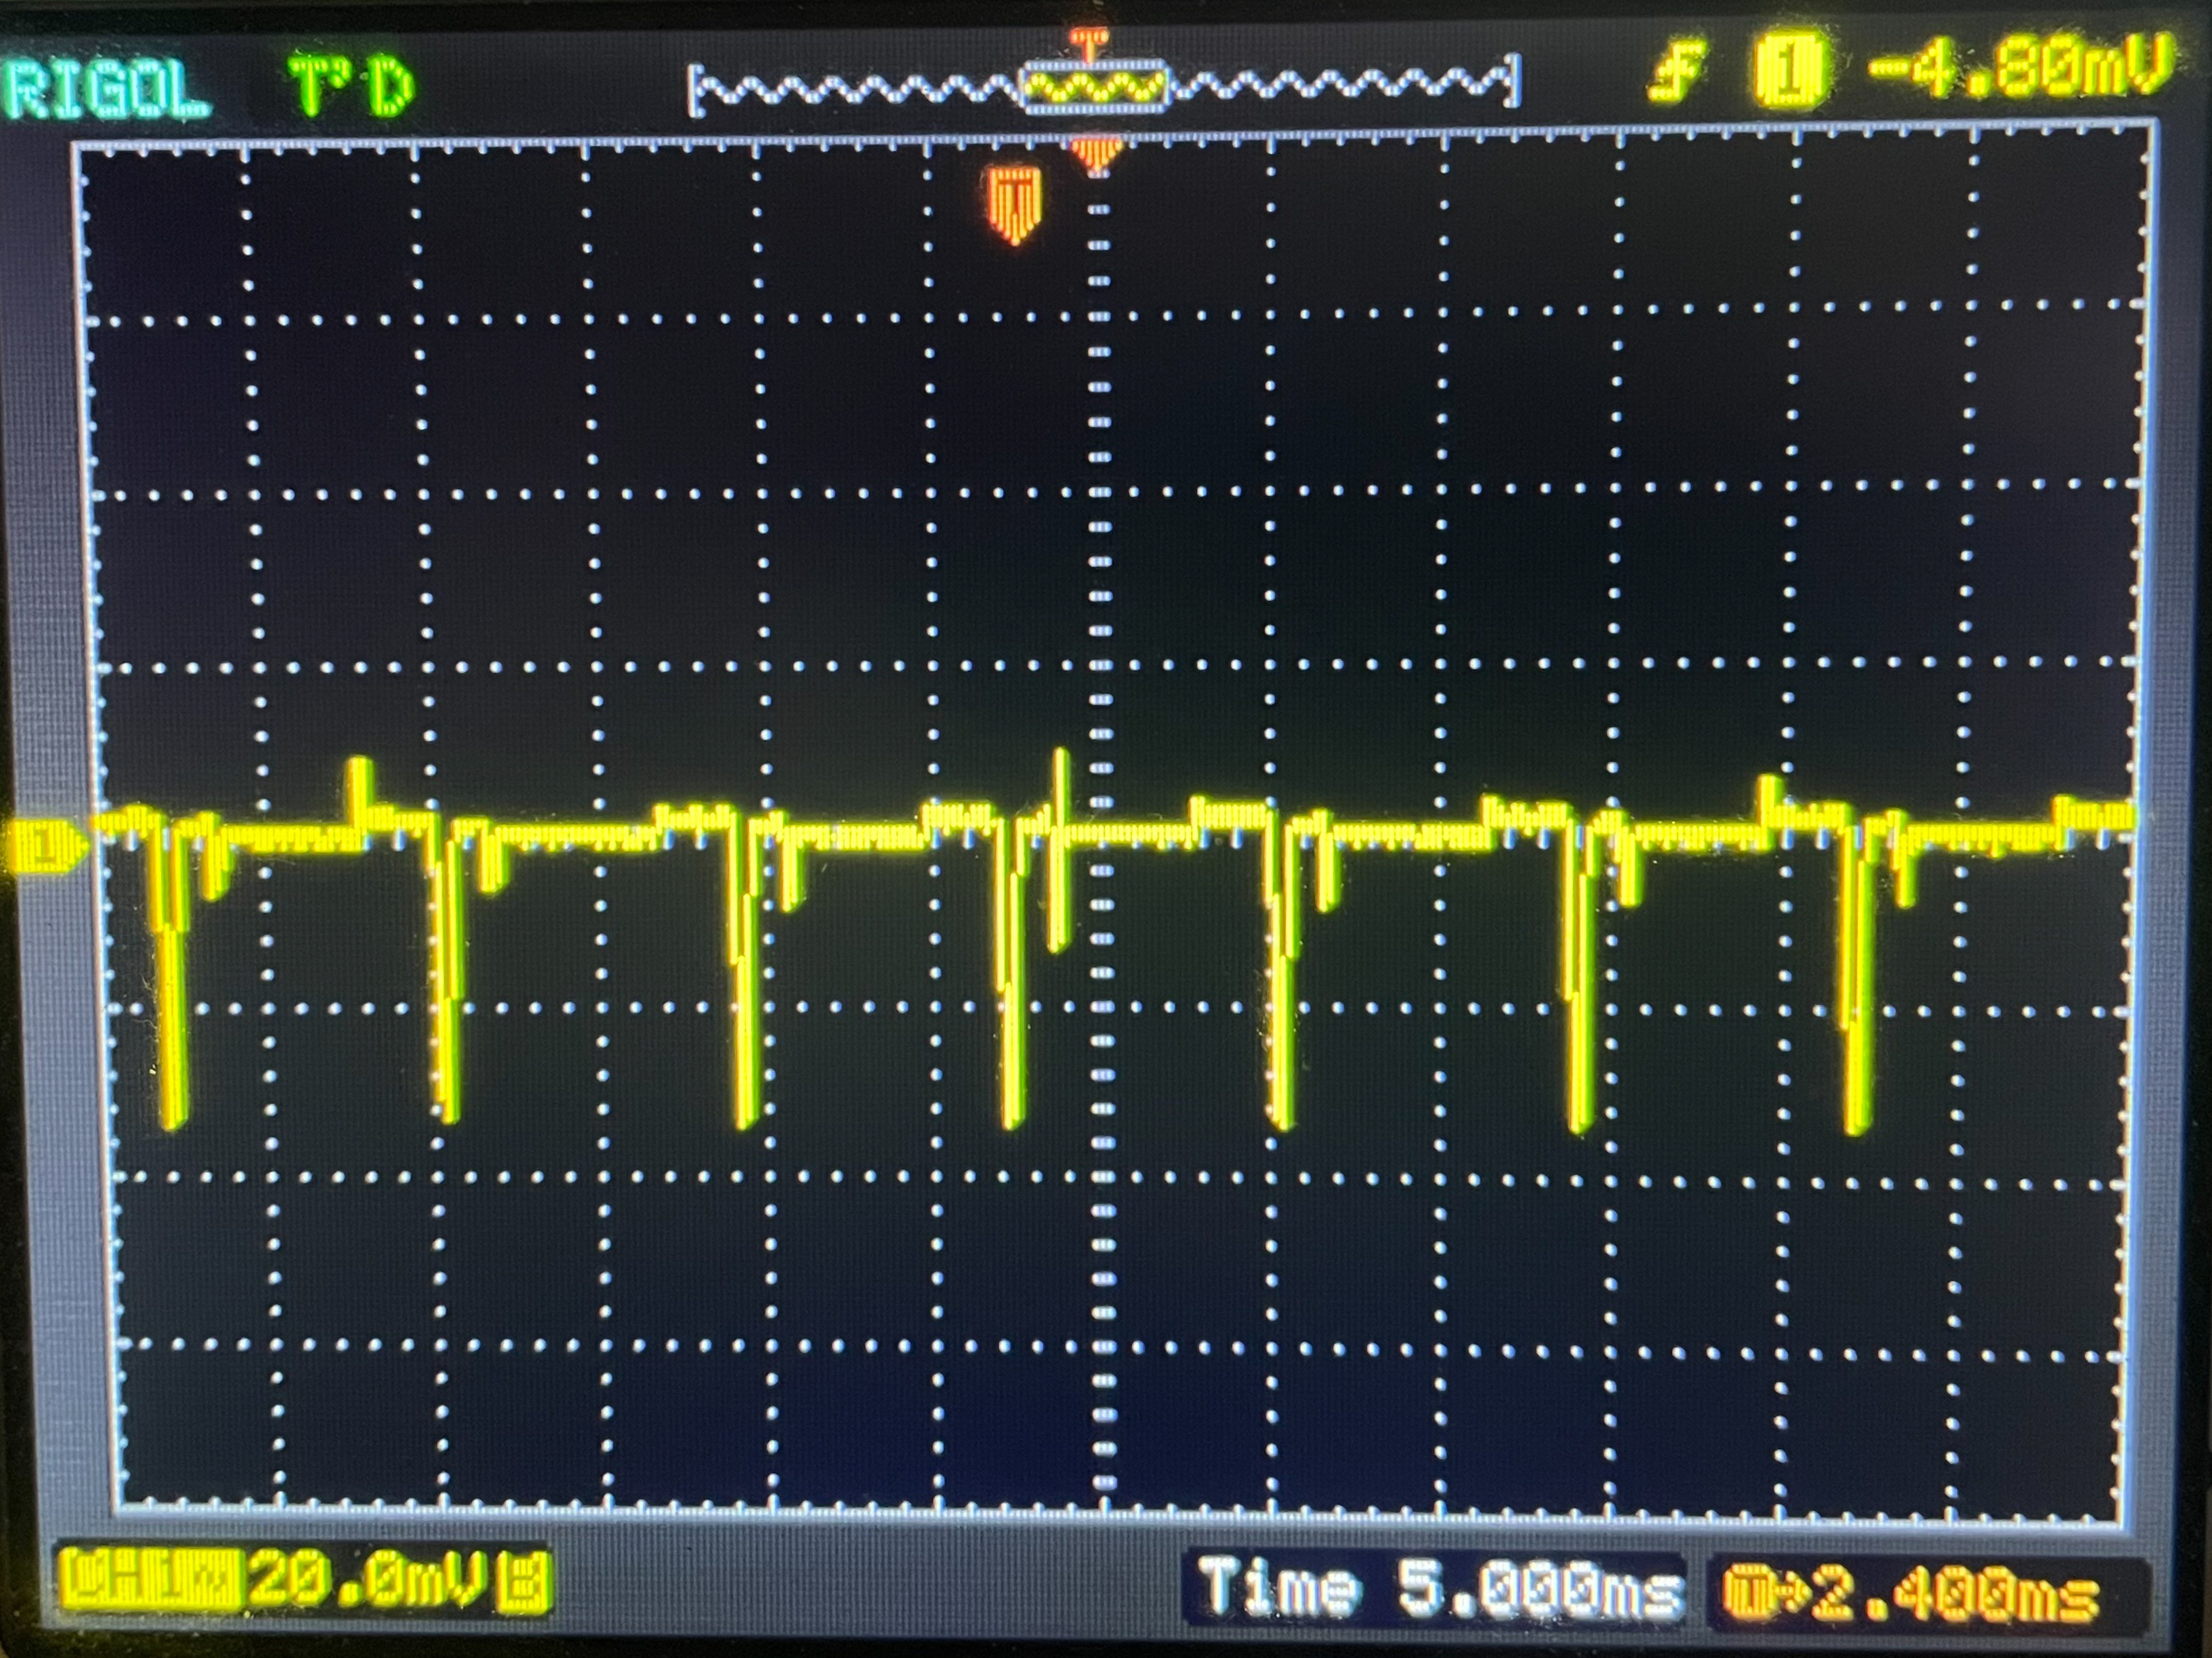Click the RIGOL logo
2212x1658 pixels.
pos(105,88)
